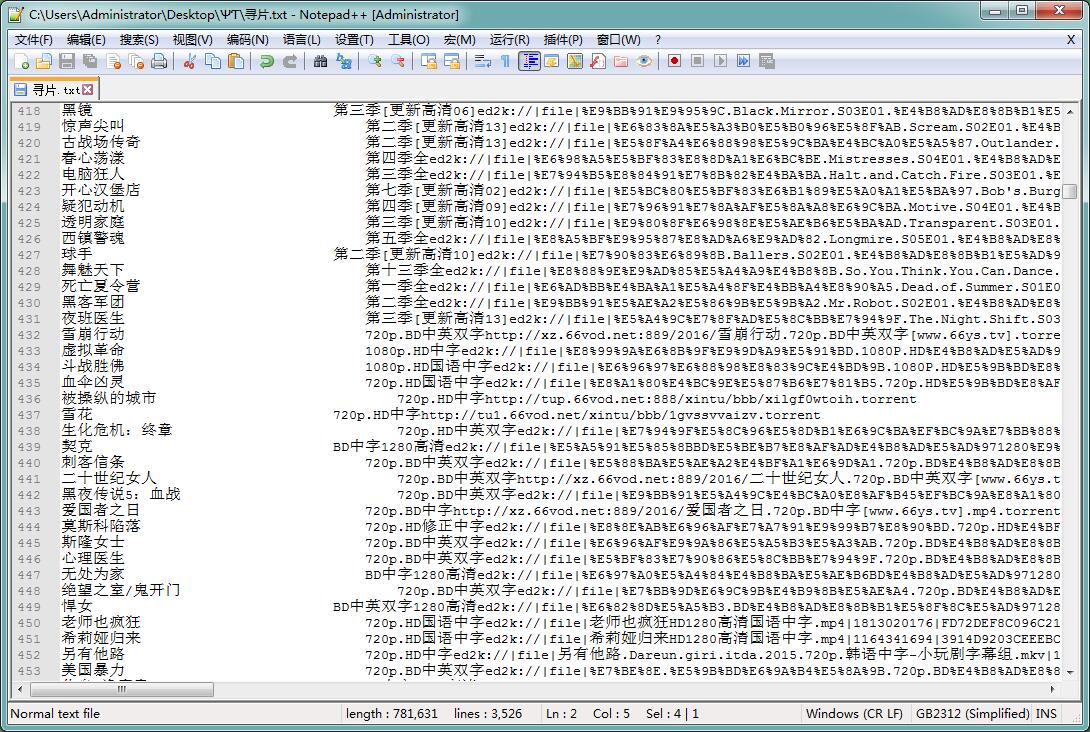The height and width of the screenshot is (732, 1090).
Task: Switch to the 寻片.txt tab
Action: pyautogui.click(x=48, y=90)
